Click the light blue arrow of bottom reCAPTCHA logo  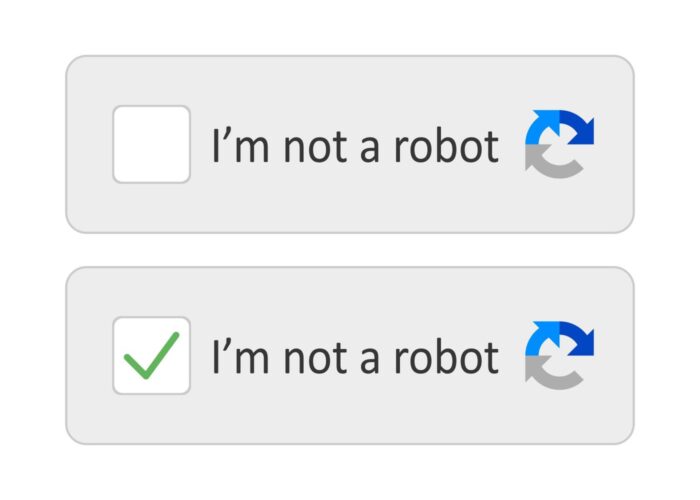click(x=540, y=338)
